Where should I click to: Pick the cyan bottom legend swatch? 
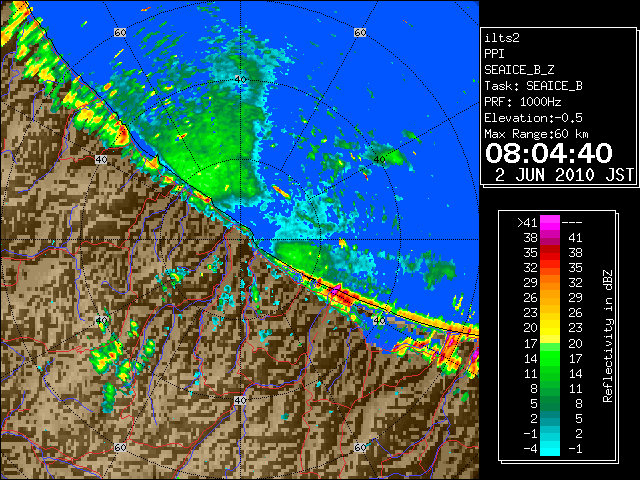pos(550,451)
